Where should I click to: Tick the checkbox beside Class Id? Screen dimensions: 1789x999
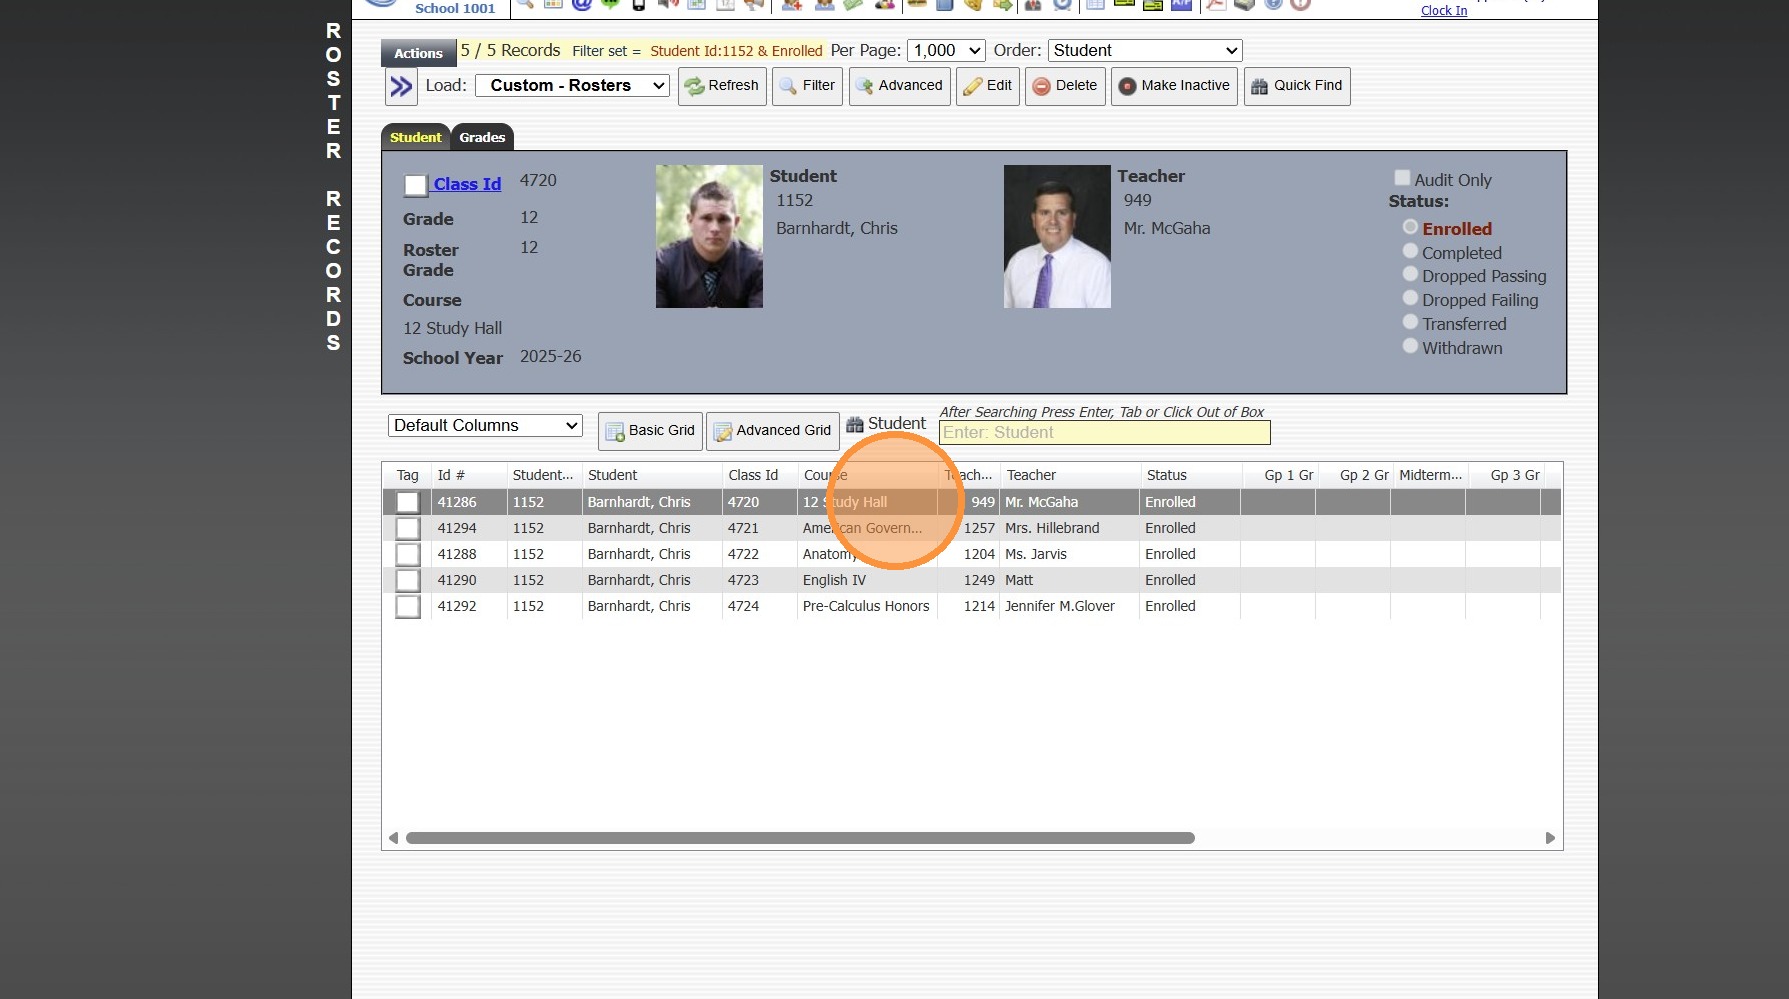tap(416, 185)
